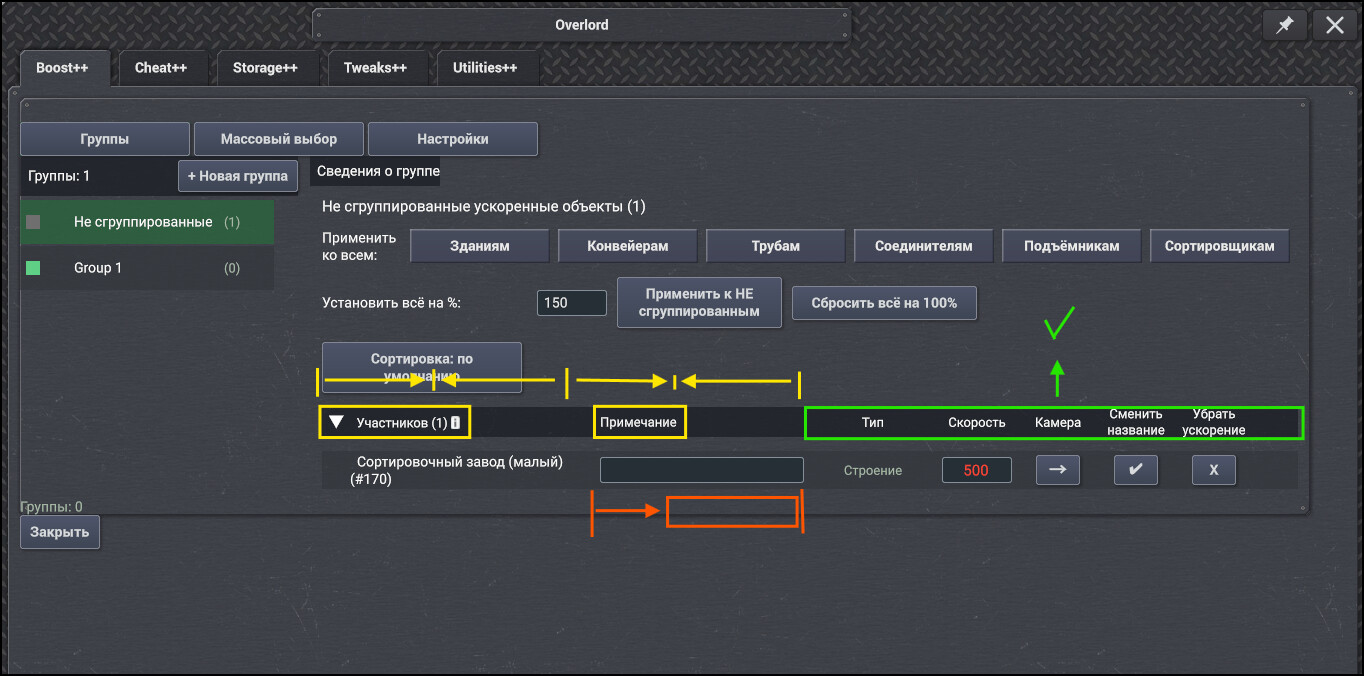Click the Скорость column header
Viewport: 1364px width, 676px height.
977,423
